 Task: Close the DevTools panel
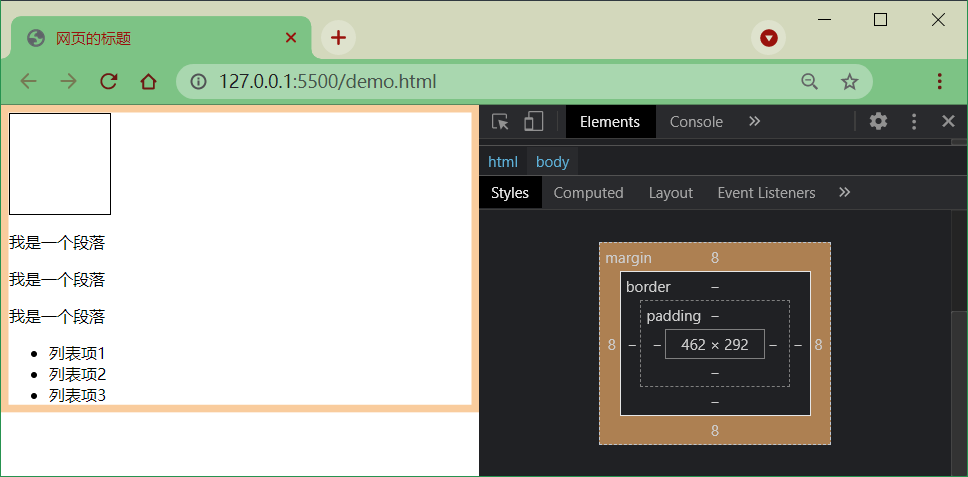point(948,122)
